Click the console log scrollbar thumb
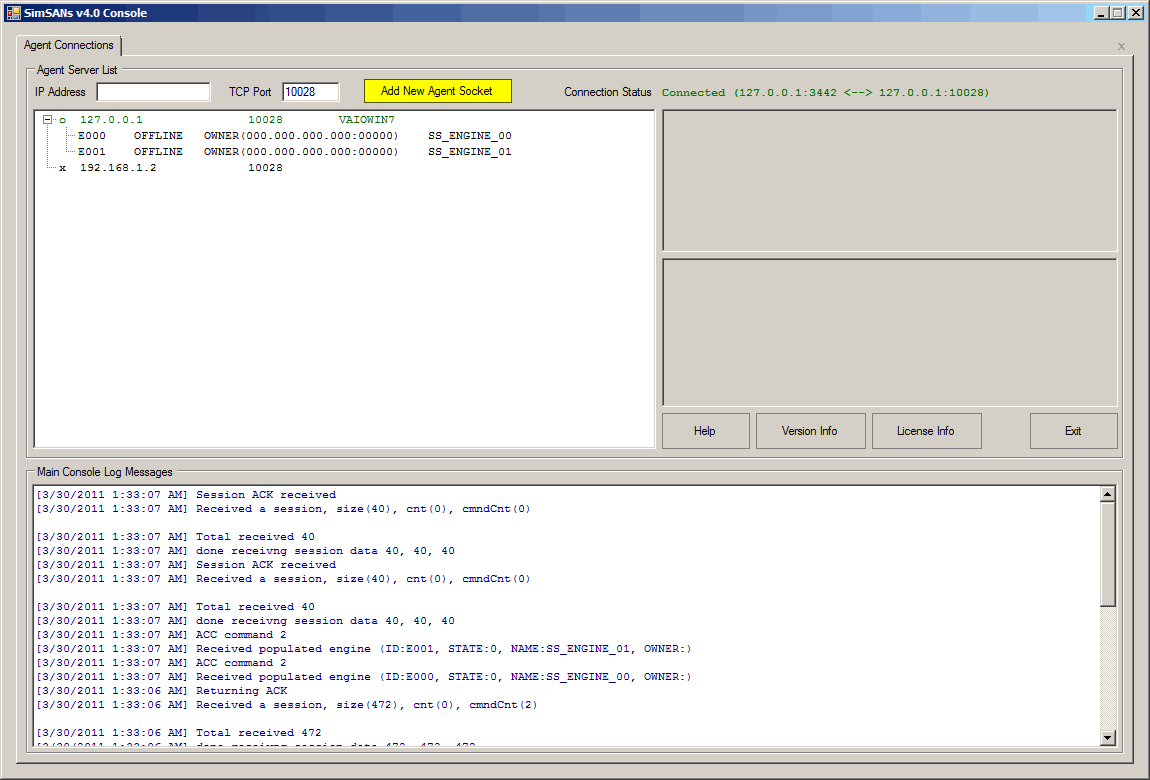Viewport: 1150px width, 780px height. 1107,553
